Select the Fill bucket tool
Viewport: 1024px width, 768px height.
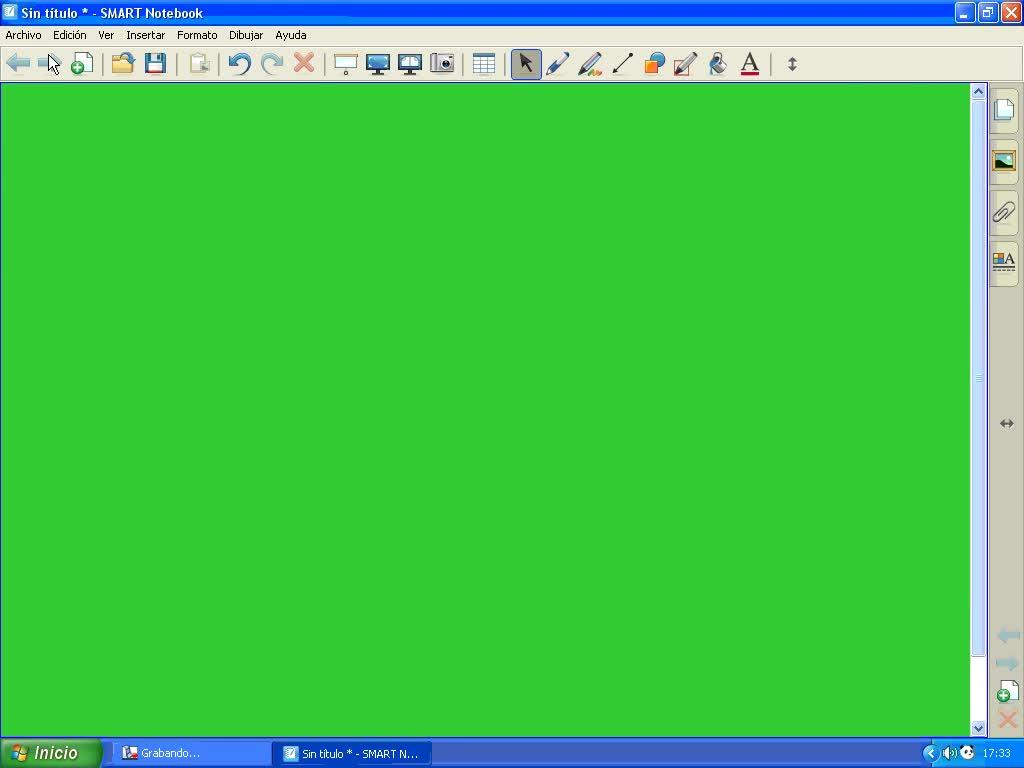(x=718, y=63)
